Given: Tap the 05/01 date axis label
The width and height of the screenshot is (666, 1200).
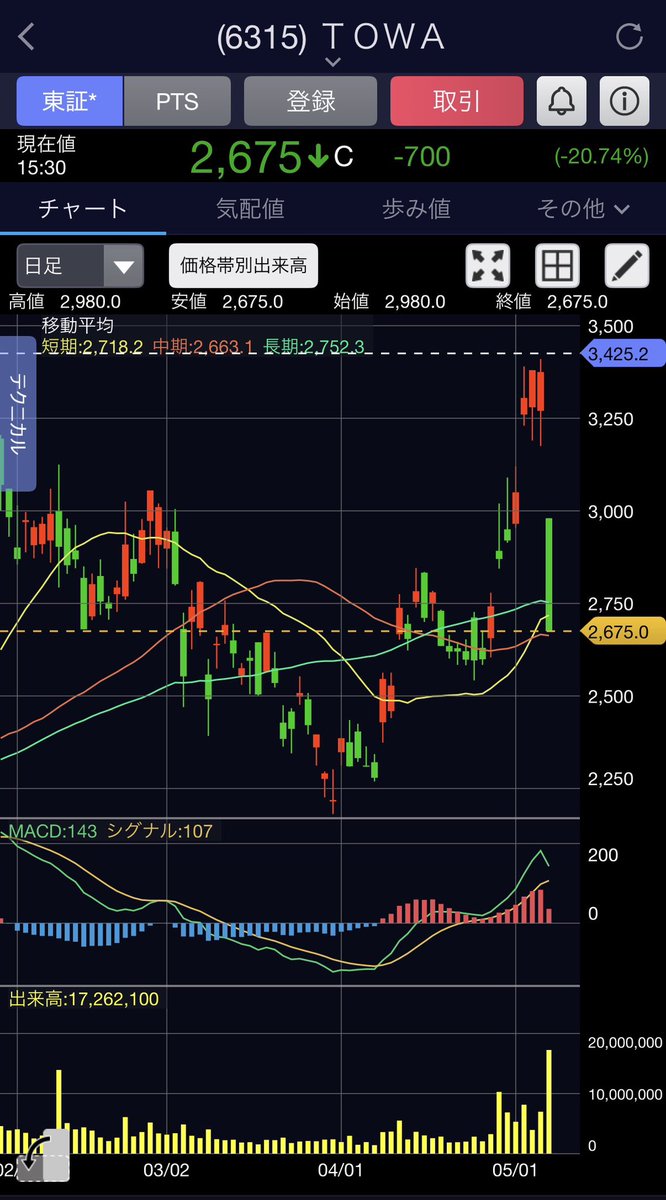Looking at the screenshot, I should [516, 1168].
